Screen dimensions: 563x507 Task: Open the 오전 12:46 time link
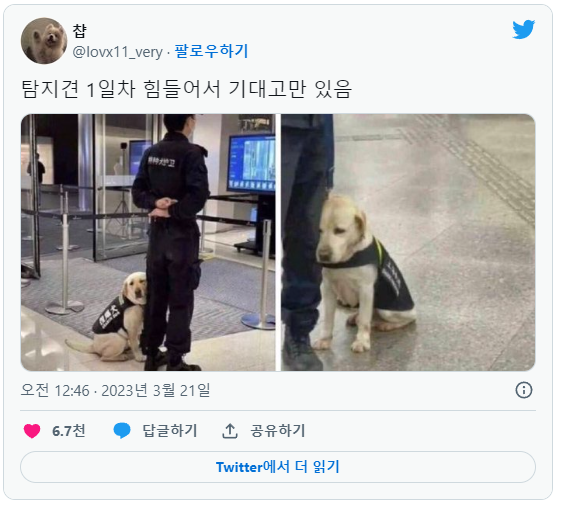[55, 390]
